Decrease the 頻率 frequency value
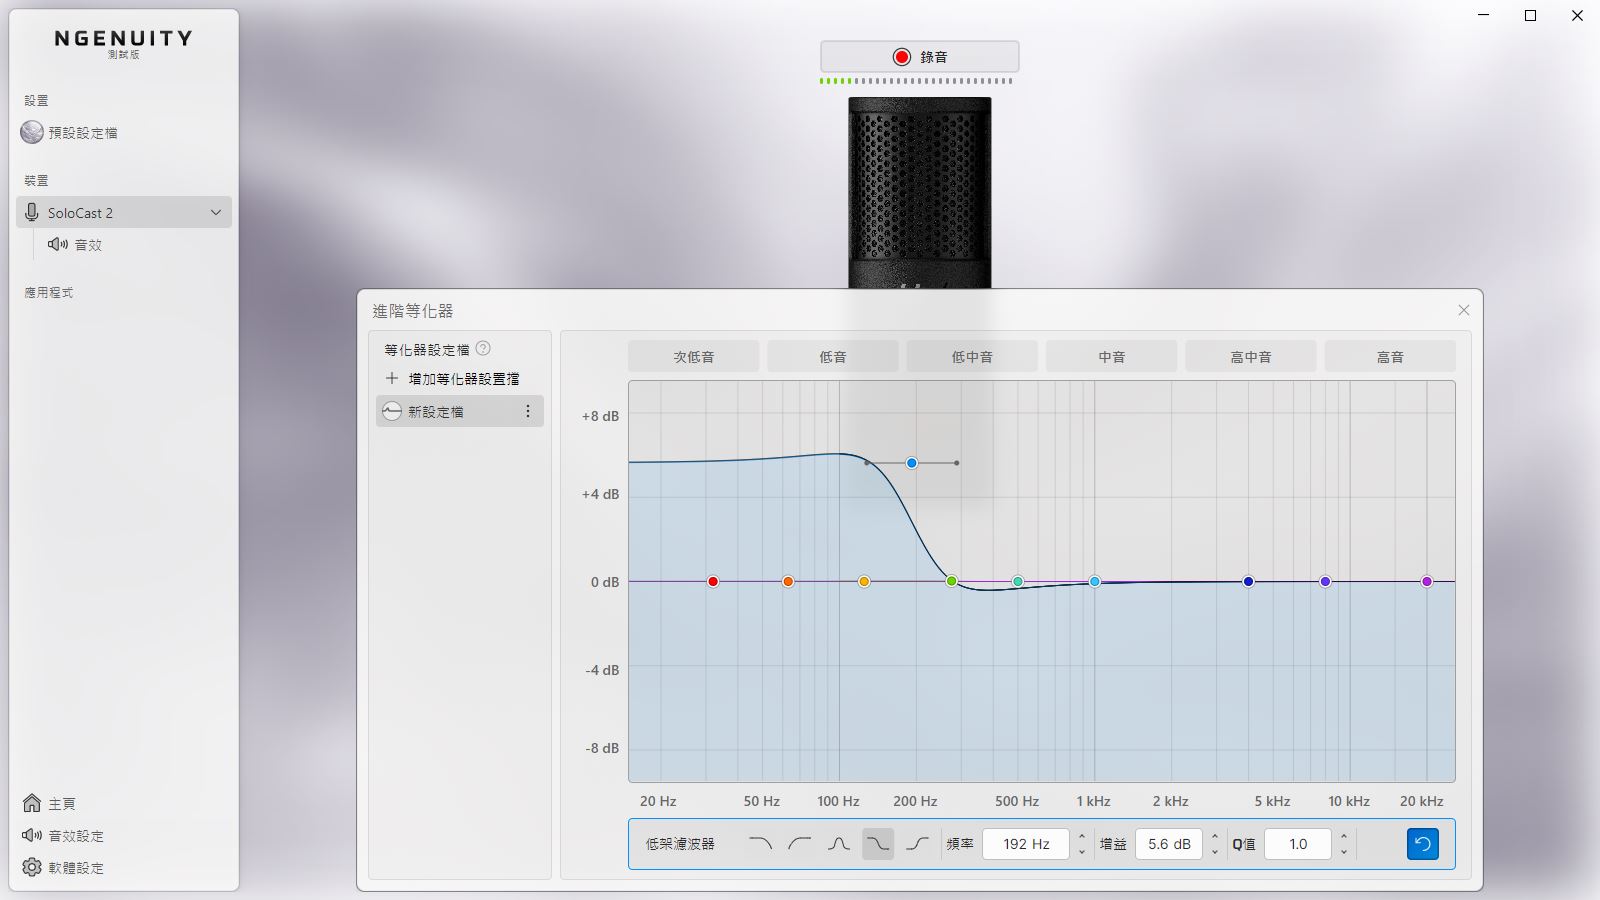 1082,852
